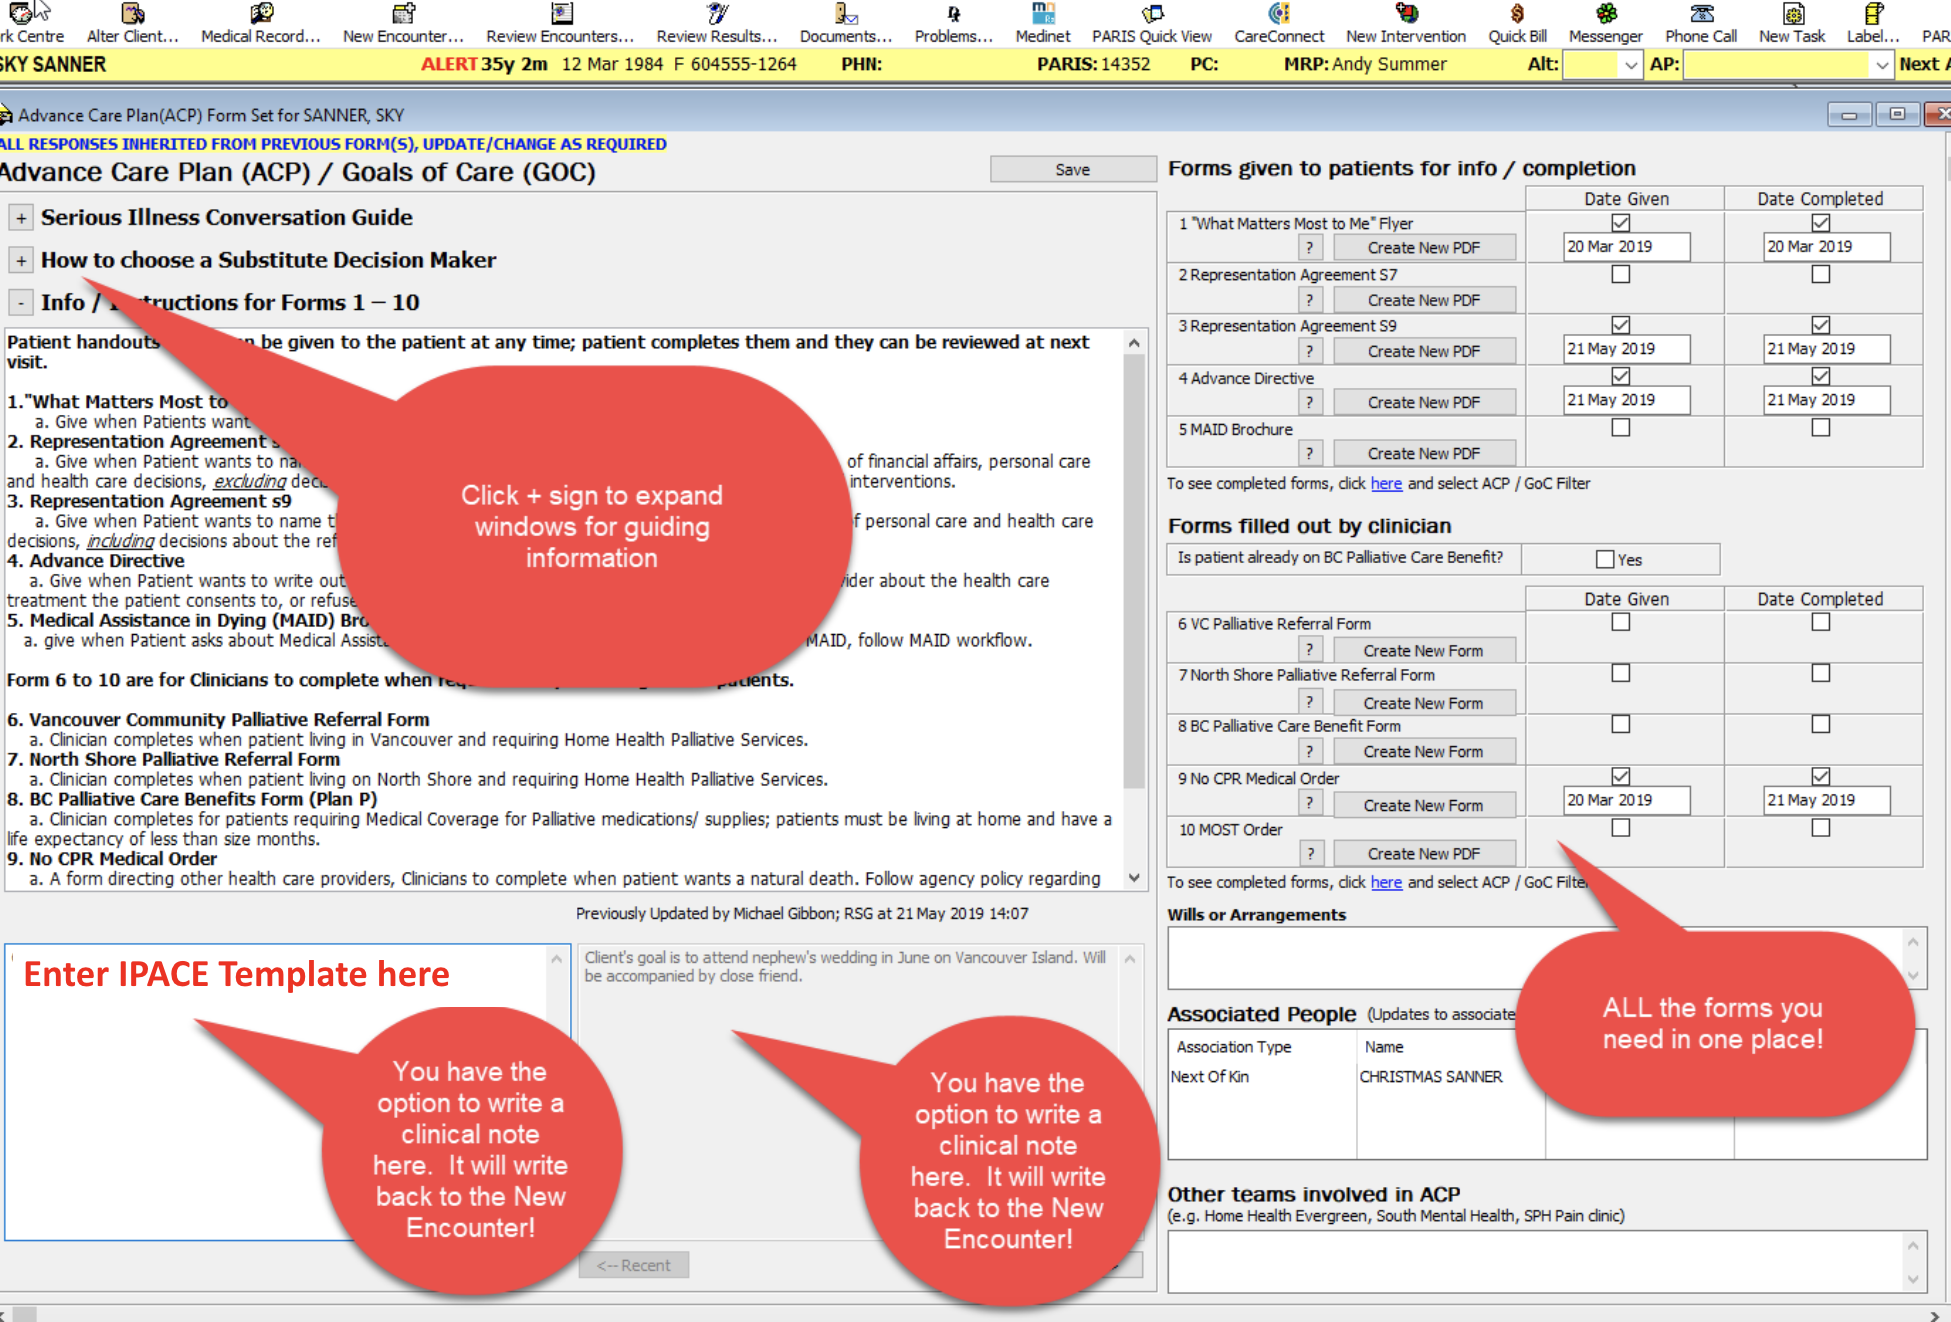Viewport: 1951px width, 1322px height.
Task: Expand Serious Illness Conversation Guide section
Action: pyautogui.click(x=20, y=217)
